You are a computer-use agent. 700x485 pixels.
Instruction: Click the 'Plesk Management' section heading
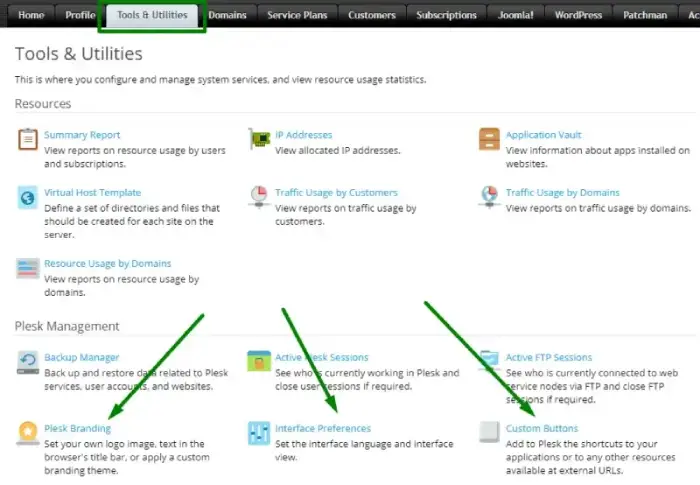pos(67,326)
